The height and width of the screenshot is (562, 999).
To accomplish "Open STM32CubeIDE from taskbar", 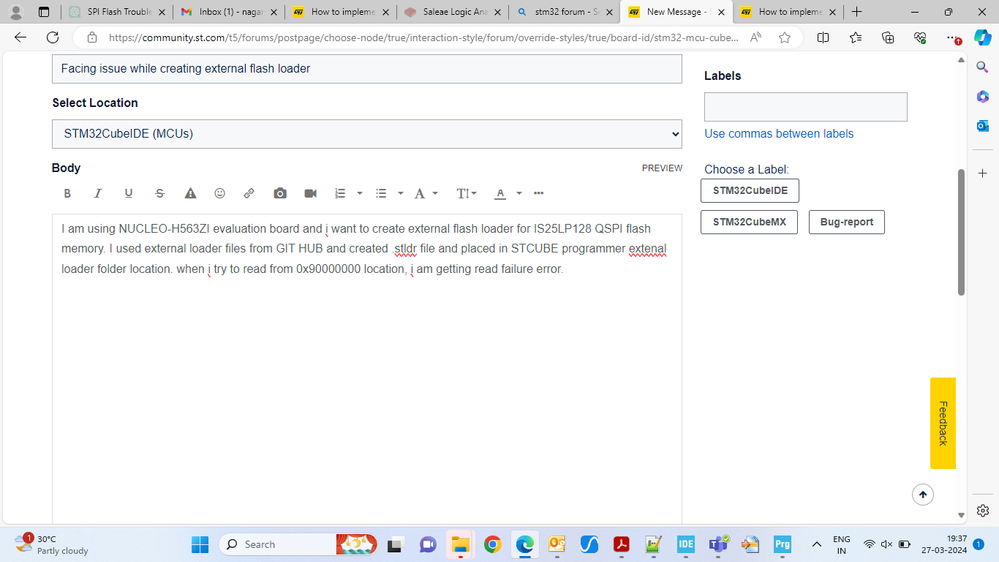I will pyautogui.click(x=686, y=544).
